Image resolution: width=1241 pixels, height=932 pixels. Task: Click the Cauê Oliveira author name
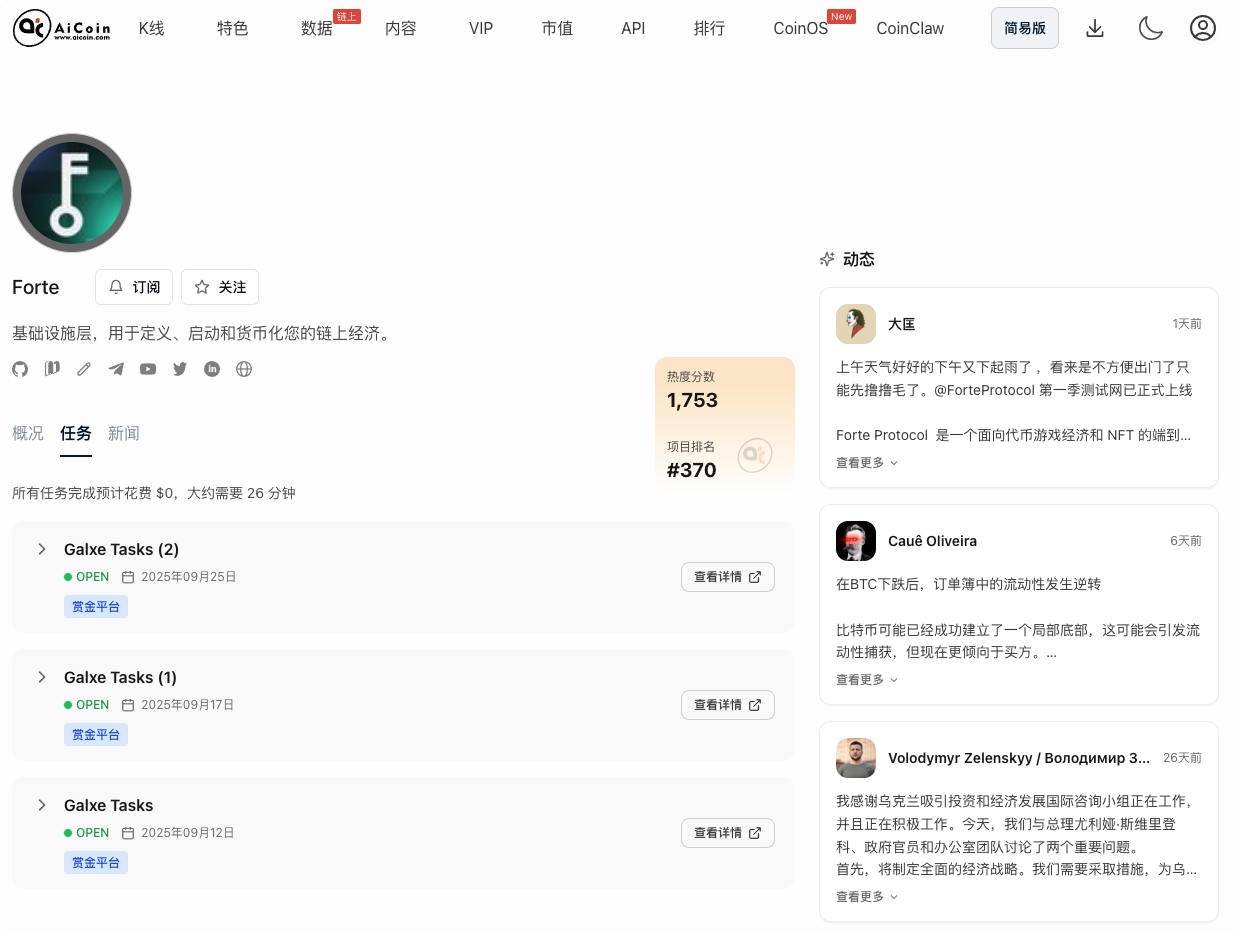(933, 541)
